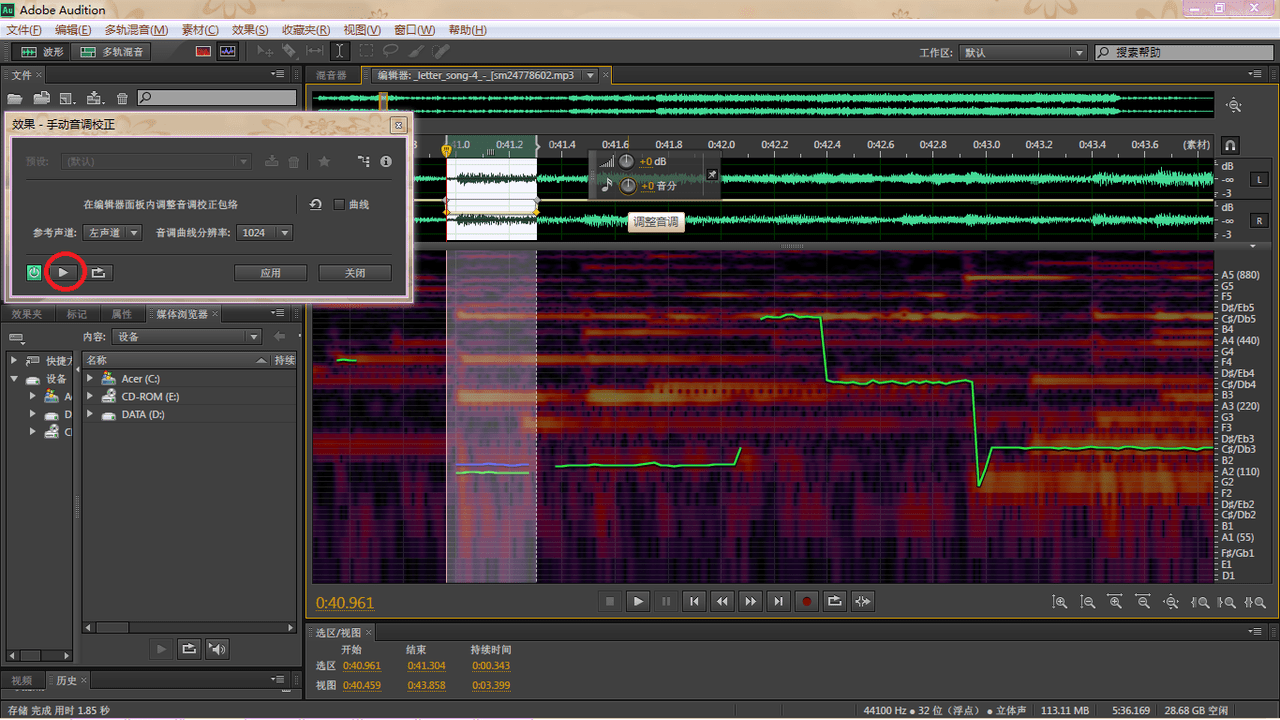Open the 内容 设备 dropdown
The width and height of the screenshot is (1280, 720).
(185, 337)
